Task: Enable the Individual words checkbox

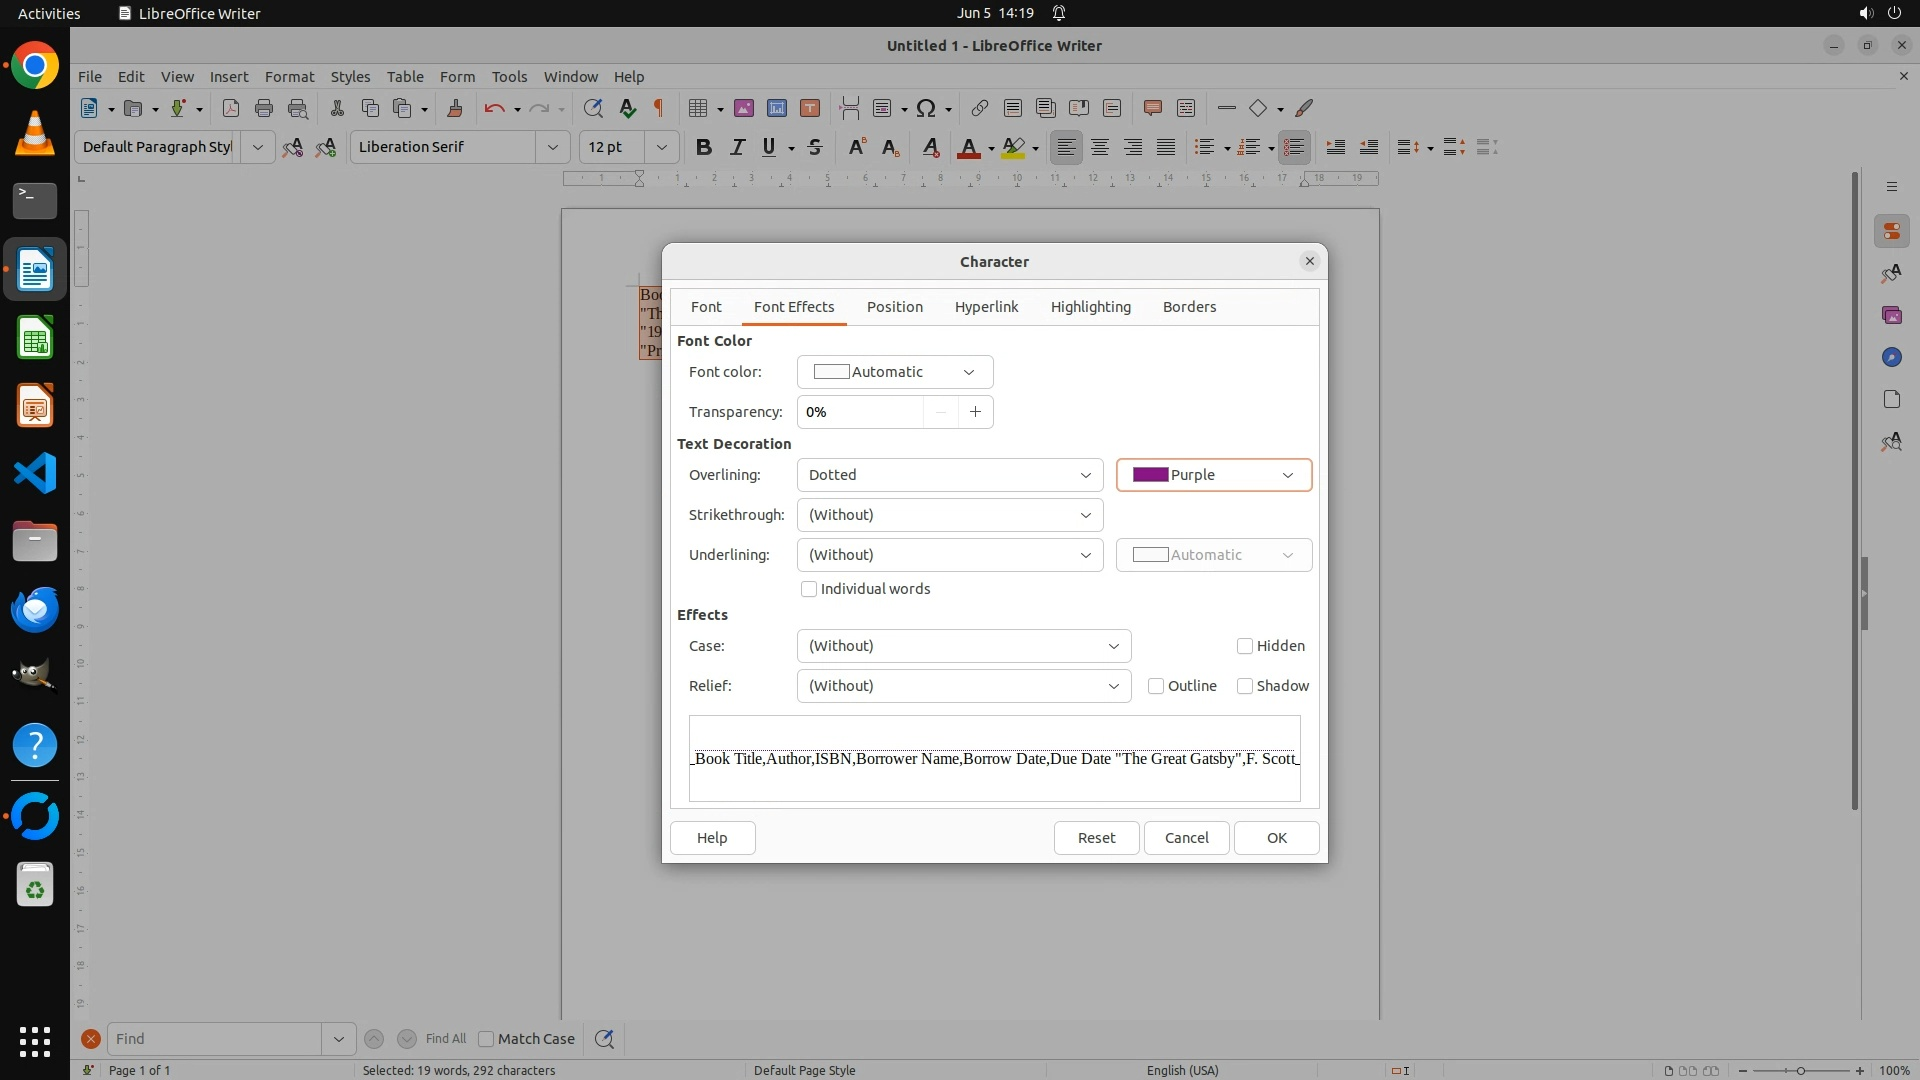Action: click(809, 589)
